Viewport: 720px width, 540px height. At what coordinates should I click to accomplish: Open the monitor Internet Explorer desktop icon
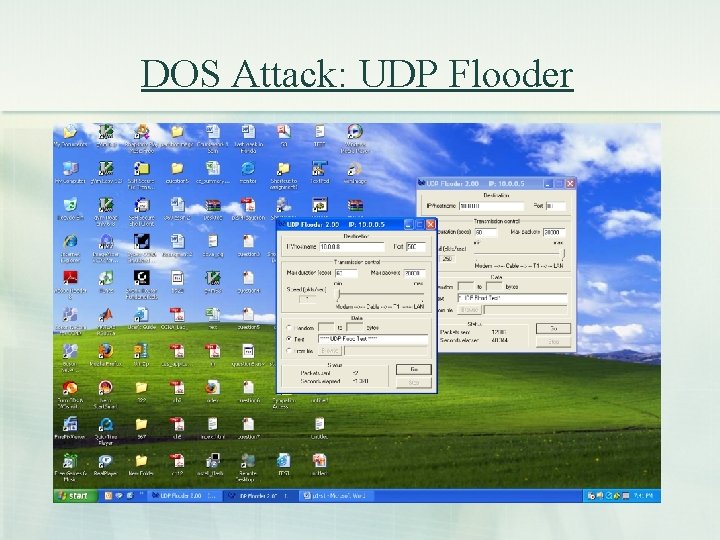pos(248,173)
